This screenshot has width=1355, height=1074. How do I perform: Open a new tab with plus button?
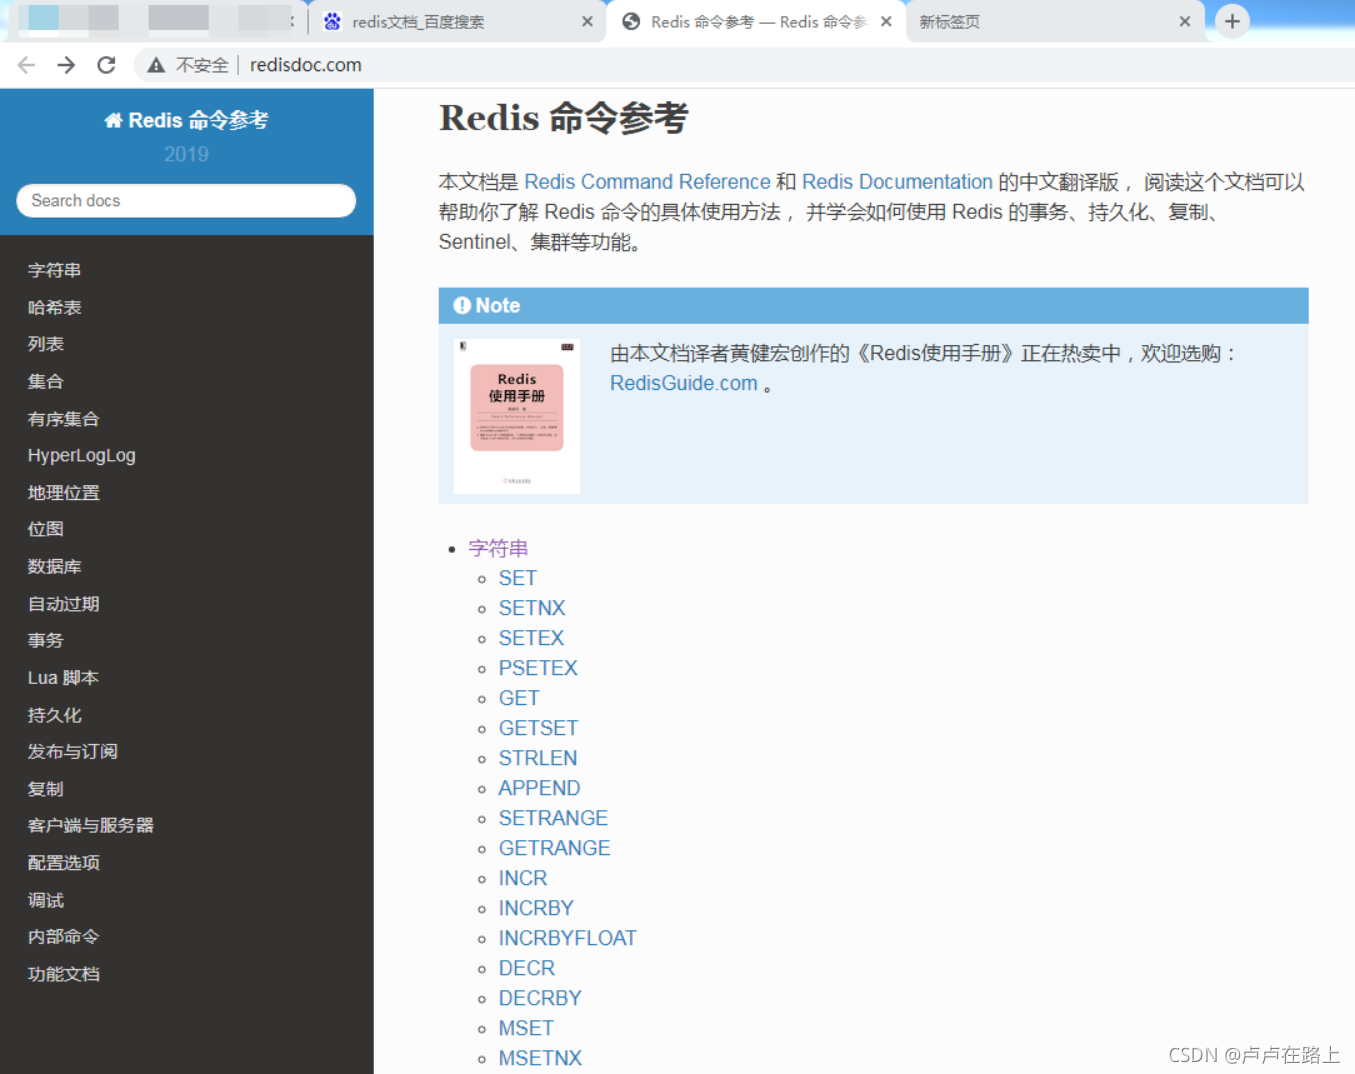(1232, 21)
